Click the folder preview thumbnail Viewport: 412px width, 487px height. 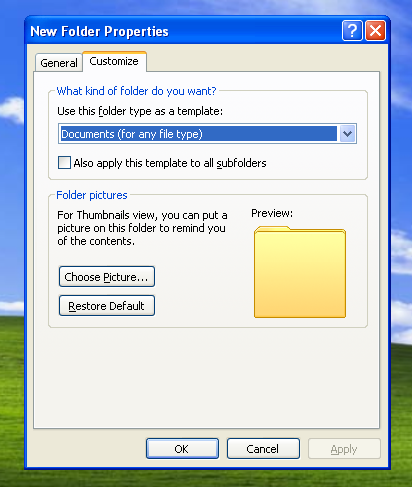coord(300,272)
